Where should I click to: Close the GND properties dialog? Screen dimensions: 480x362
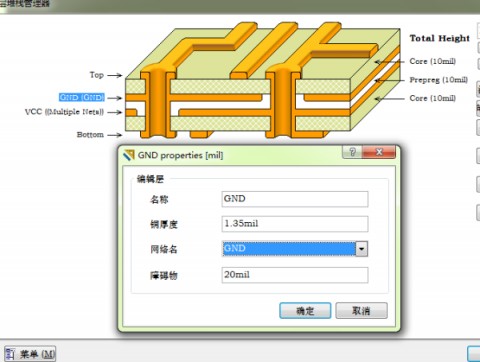(379, 152)
